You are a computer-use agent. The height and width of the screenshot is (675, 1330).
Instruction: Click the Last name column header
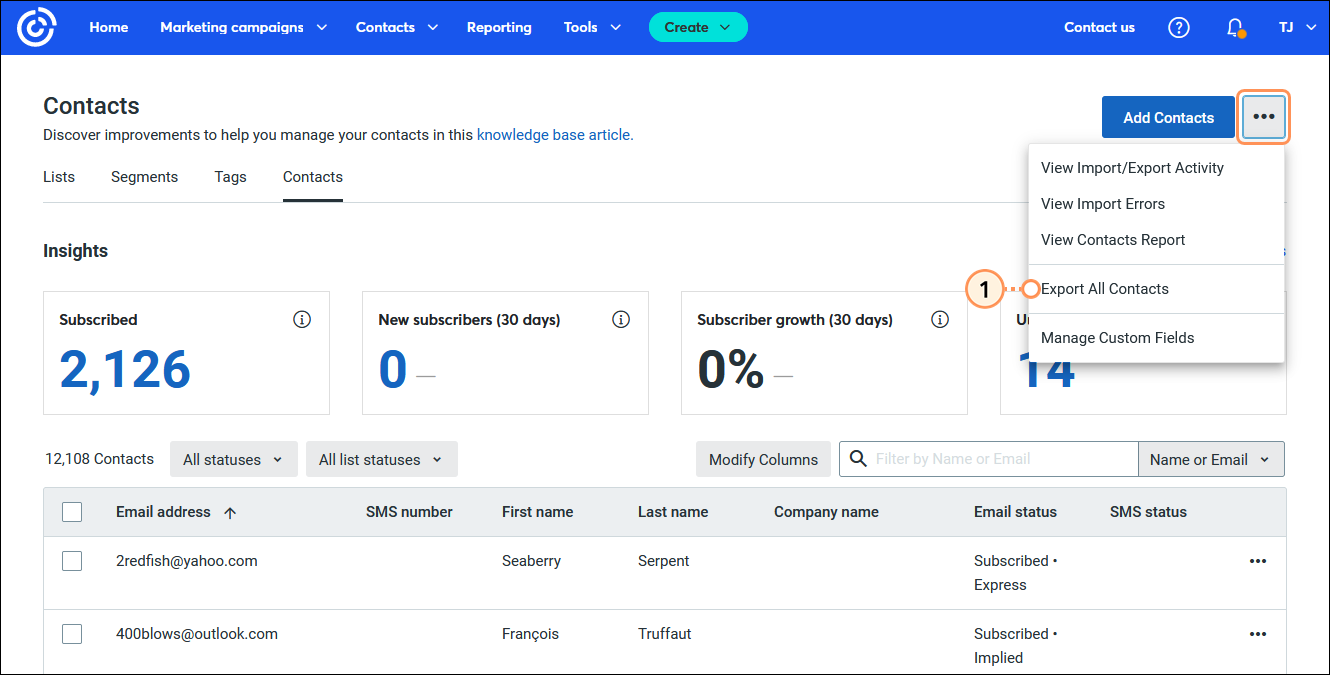pyautogui.click(x=673, y=512)
